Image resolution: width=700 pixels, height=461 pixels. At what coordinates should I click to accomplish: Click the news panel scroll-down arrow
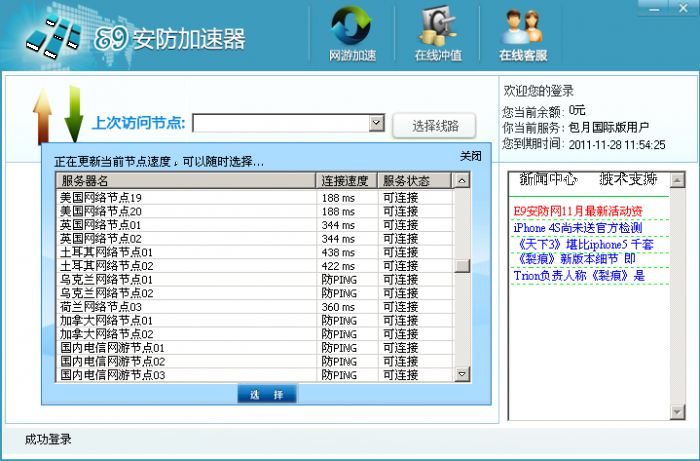[678, 411]
